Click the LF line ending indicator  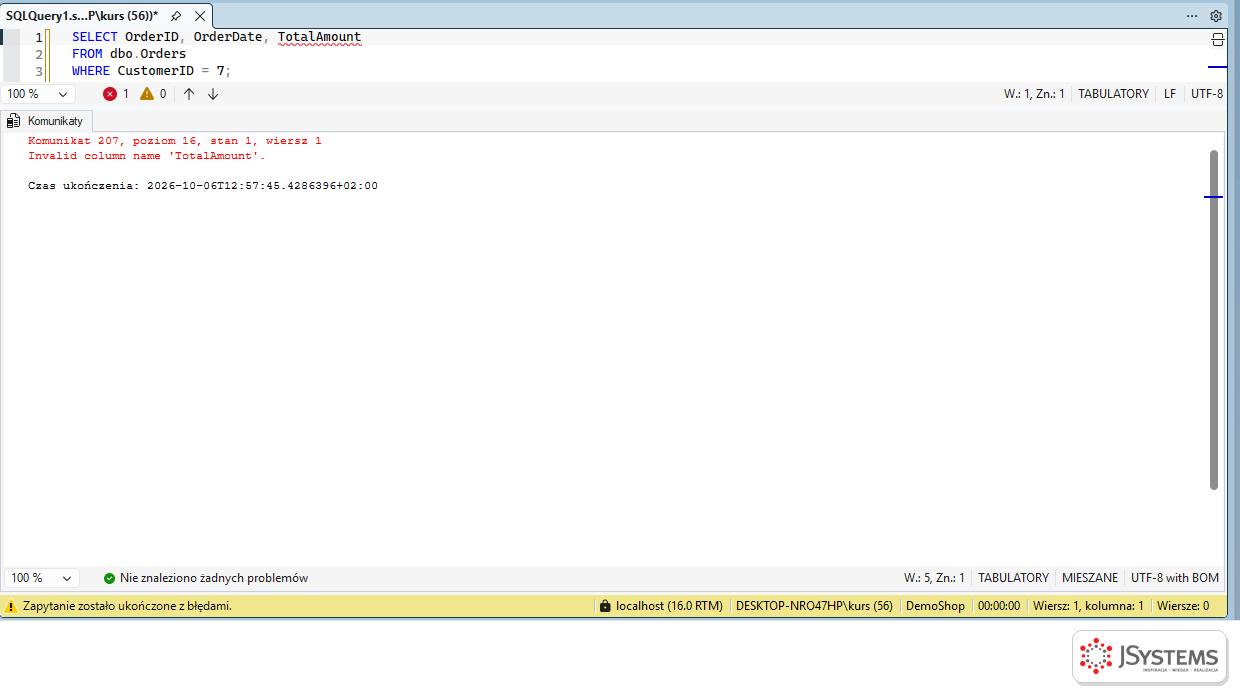[x=1170, y=94]
